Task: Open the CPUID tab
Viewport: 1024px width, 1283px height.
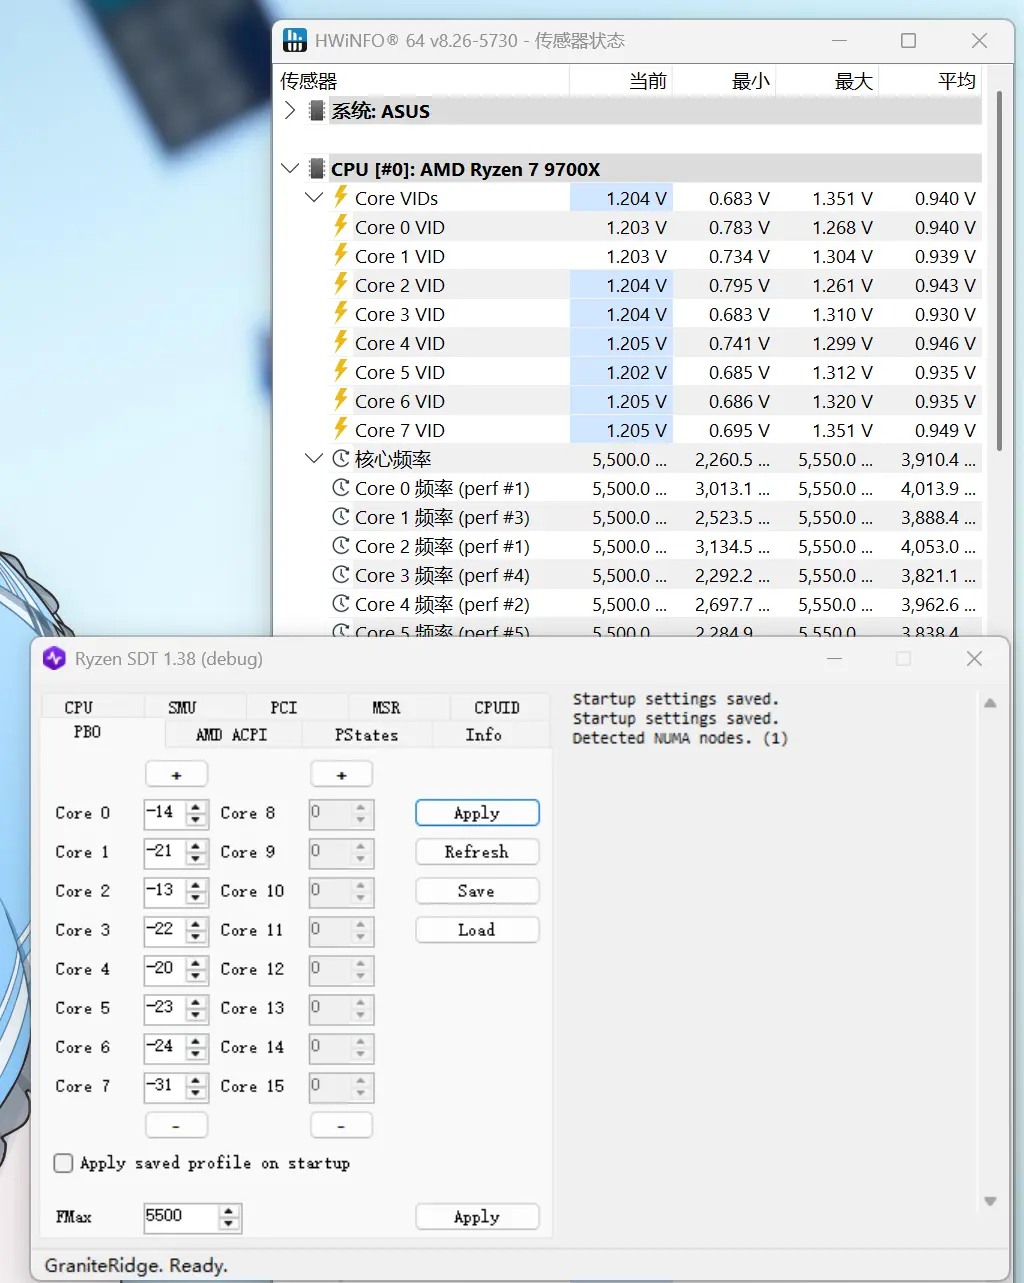Action: 497,707
